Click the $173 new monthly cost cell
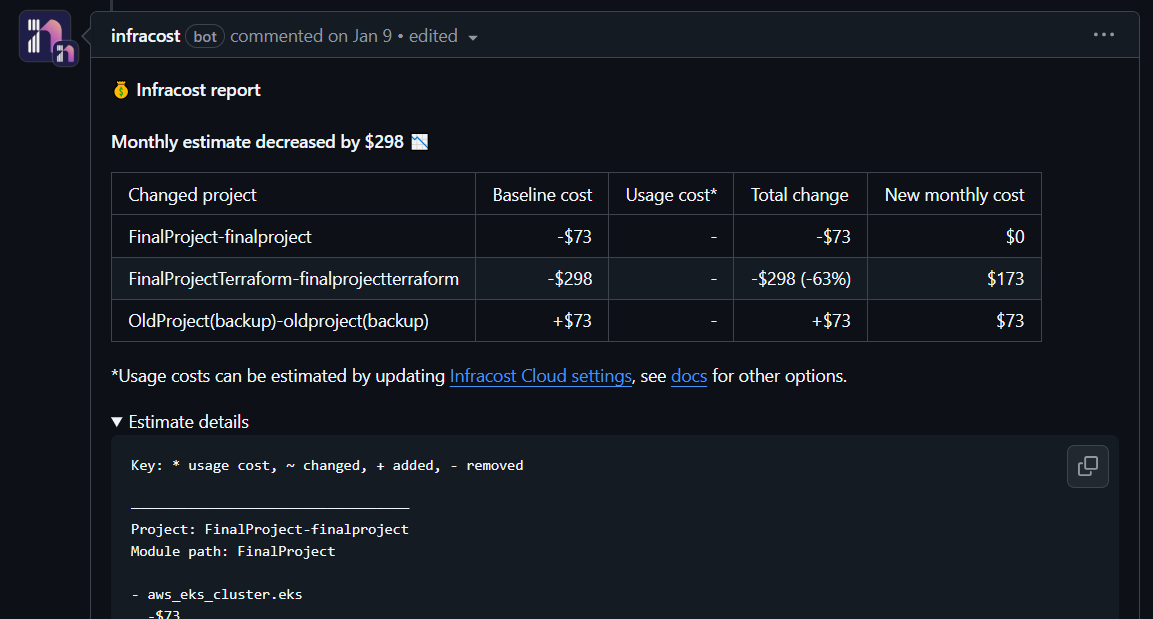The height and width of the screenshot is (619, 1153). coord(954,279)
